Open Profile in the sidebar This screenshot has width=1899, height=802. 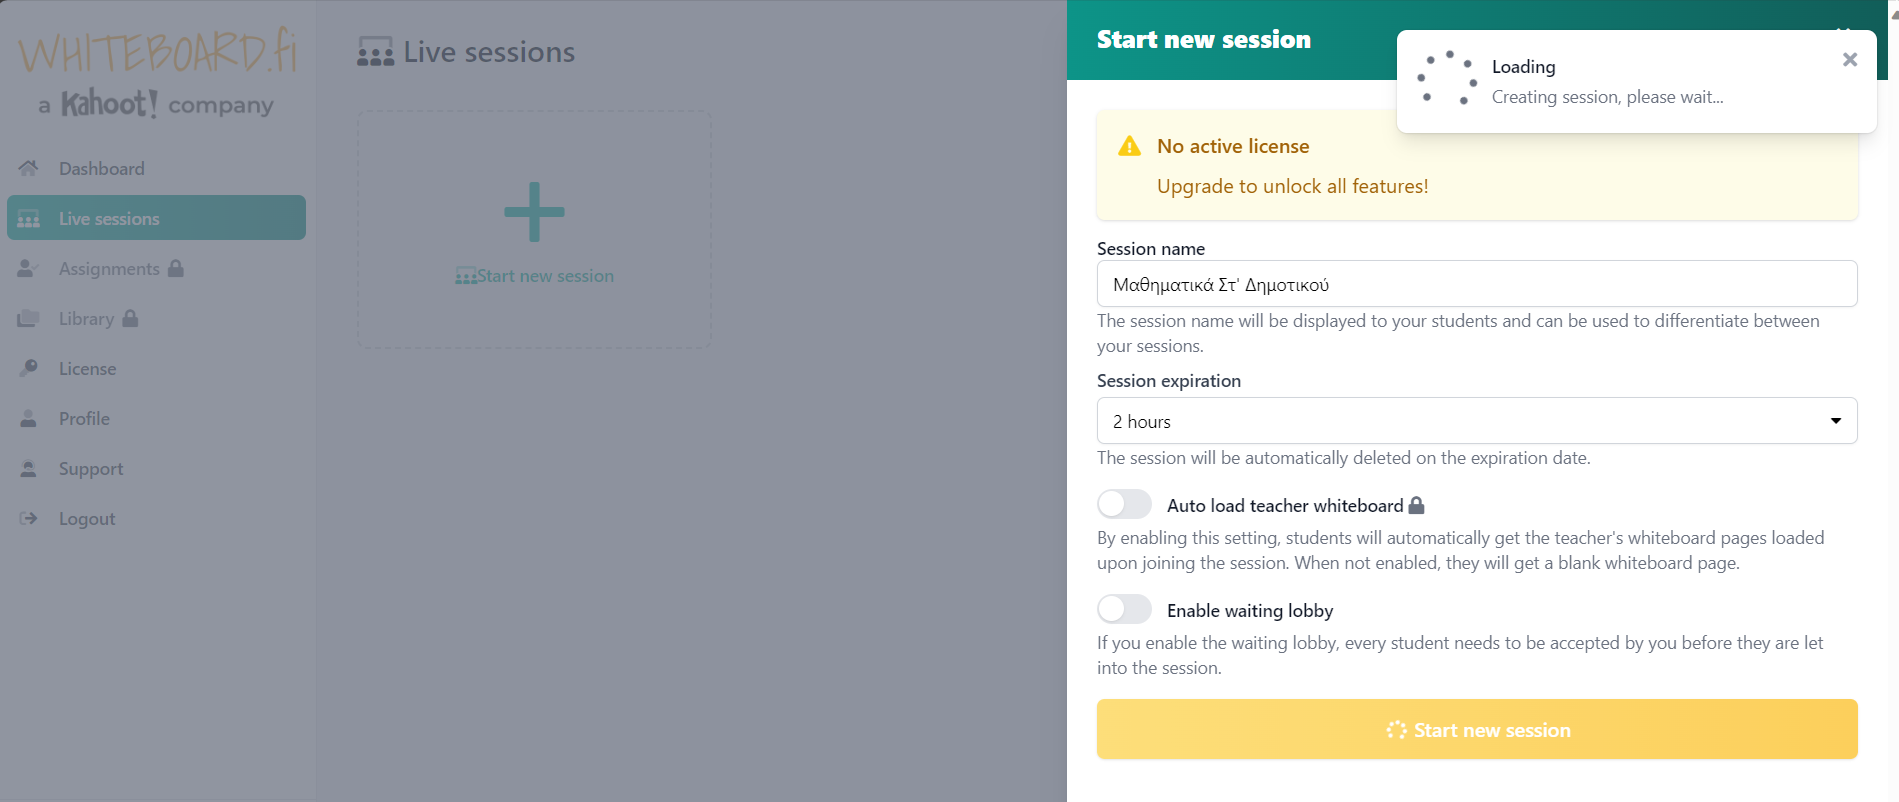click(x=84, y=419)
